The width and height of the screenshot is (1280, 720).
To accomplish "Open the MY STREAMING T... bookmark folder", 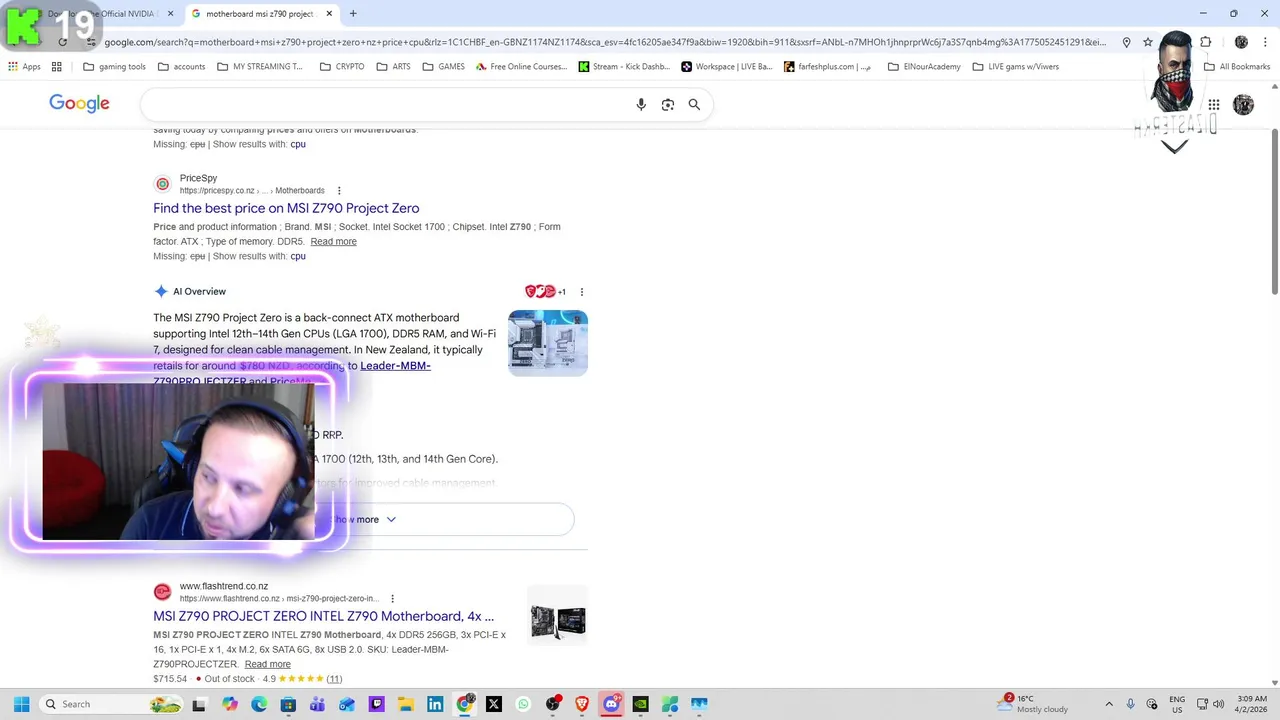I will click(x=259, y=66).
